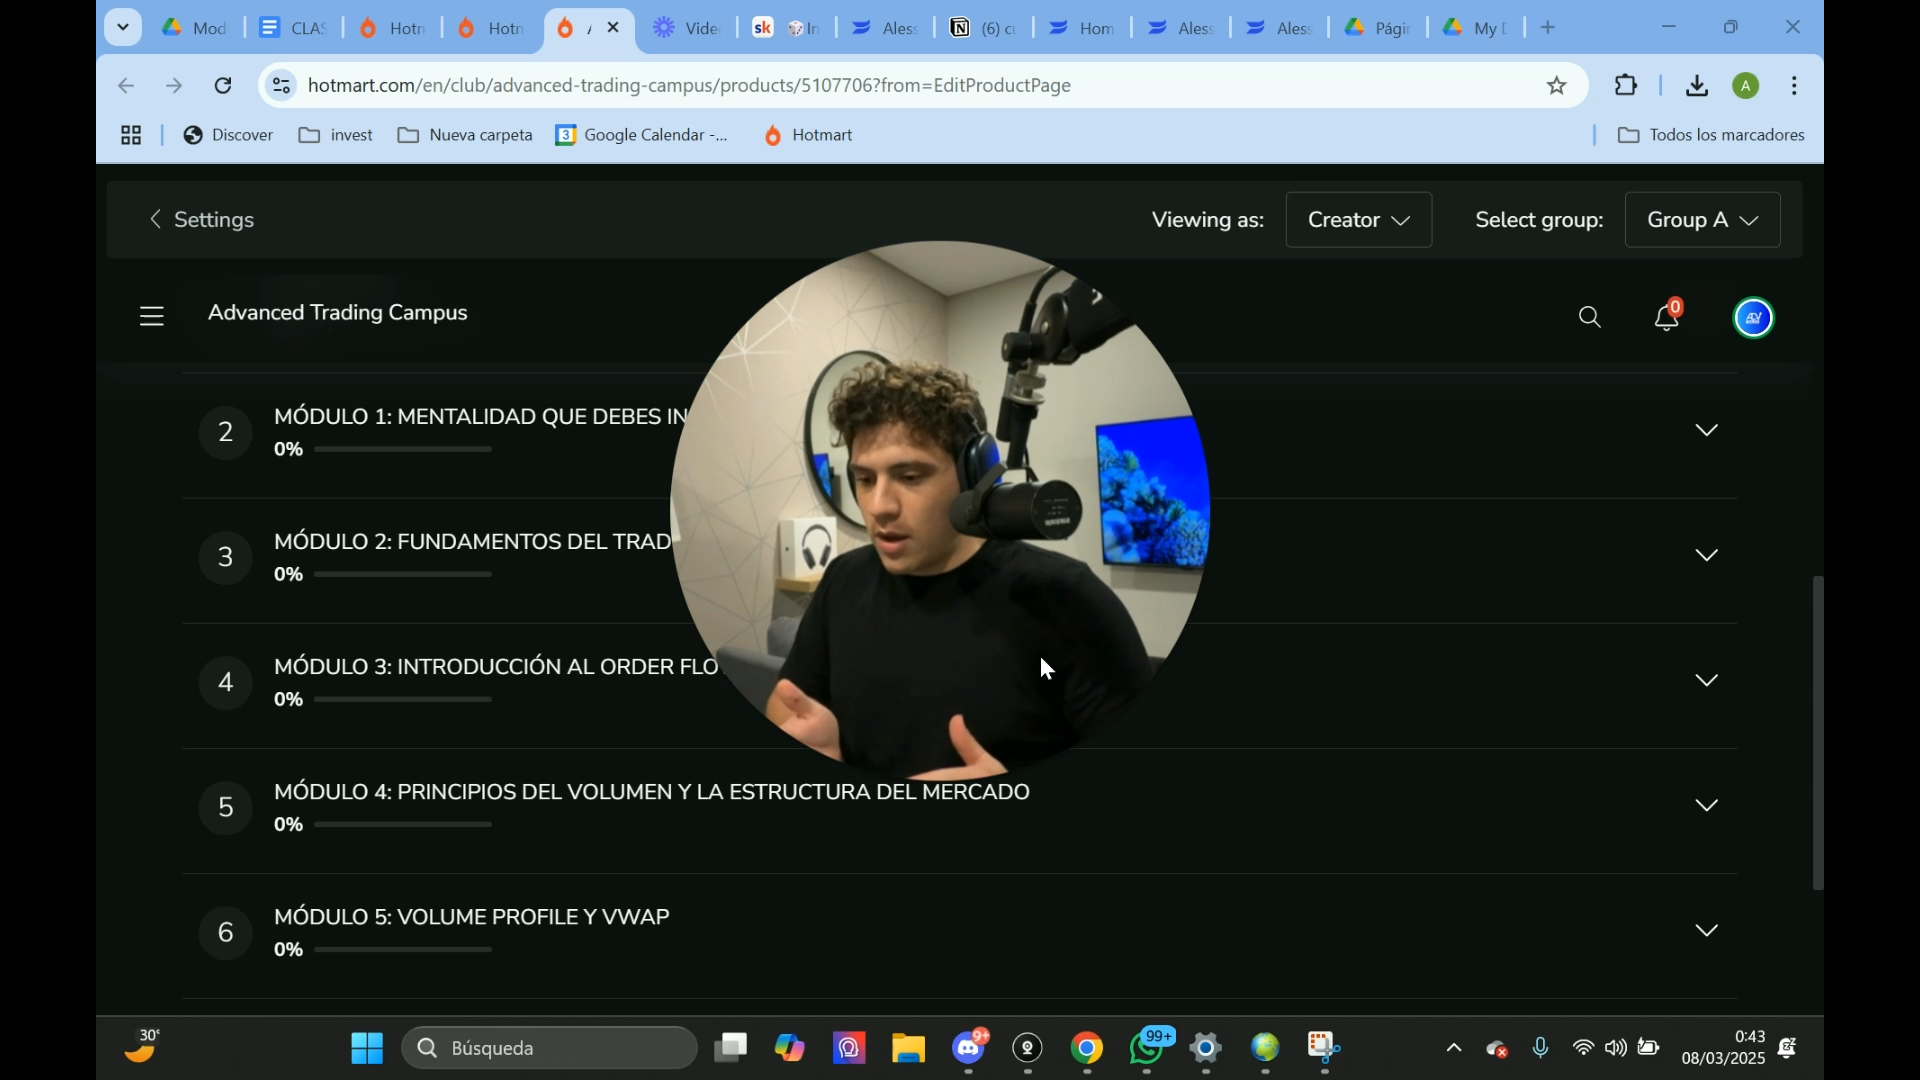This screenshot has height=1080, width=1920.
Task: Switch to the 'Pági' Drive tab
Action: point(1377,28)
